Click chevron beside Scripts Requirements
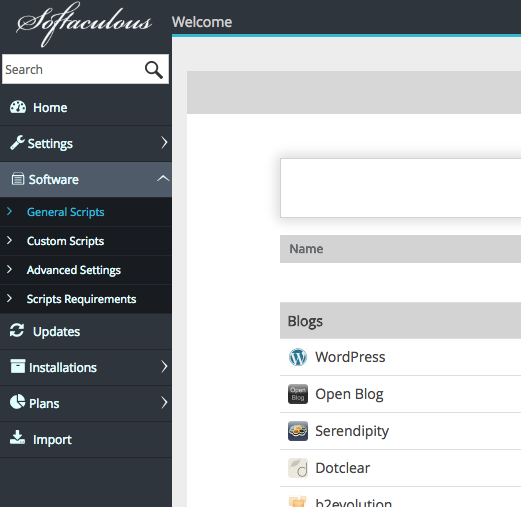The width and height of the screenshot is (521, 507). [x=9, y=298]
